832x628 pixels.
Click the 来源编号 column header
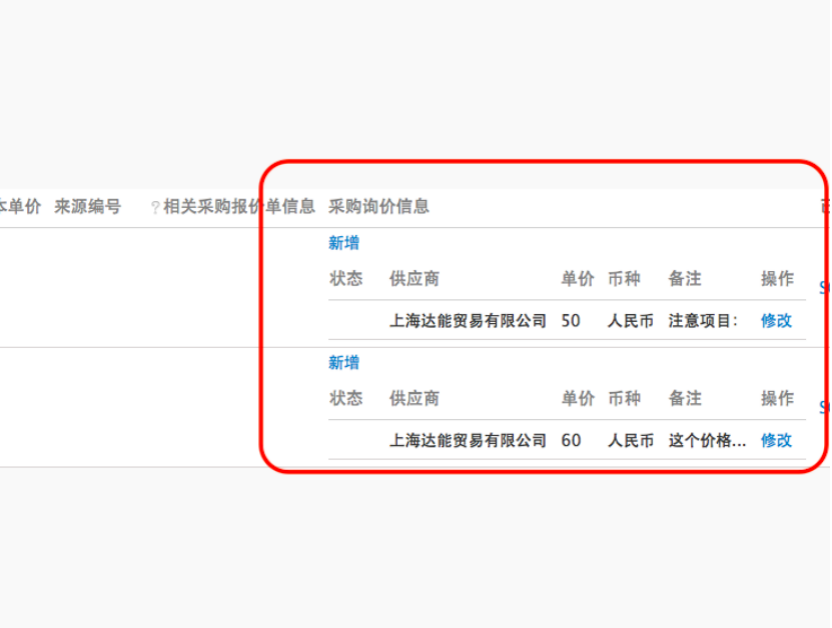(x=87, y=207)
